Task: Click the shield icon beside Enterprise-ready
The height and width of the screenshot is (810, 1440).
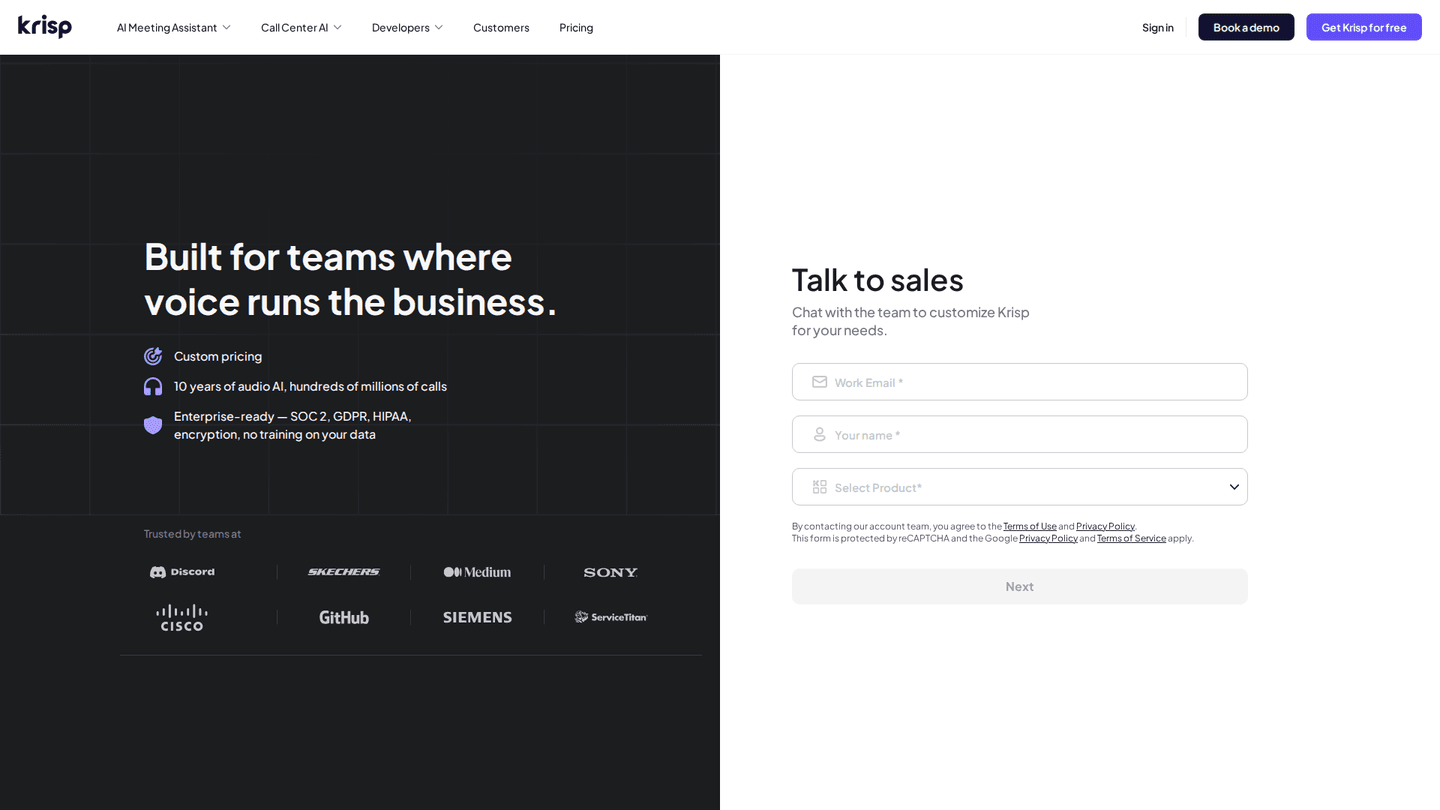Action: pyautogui.click(x=153, y=425)
